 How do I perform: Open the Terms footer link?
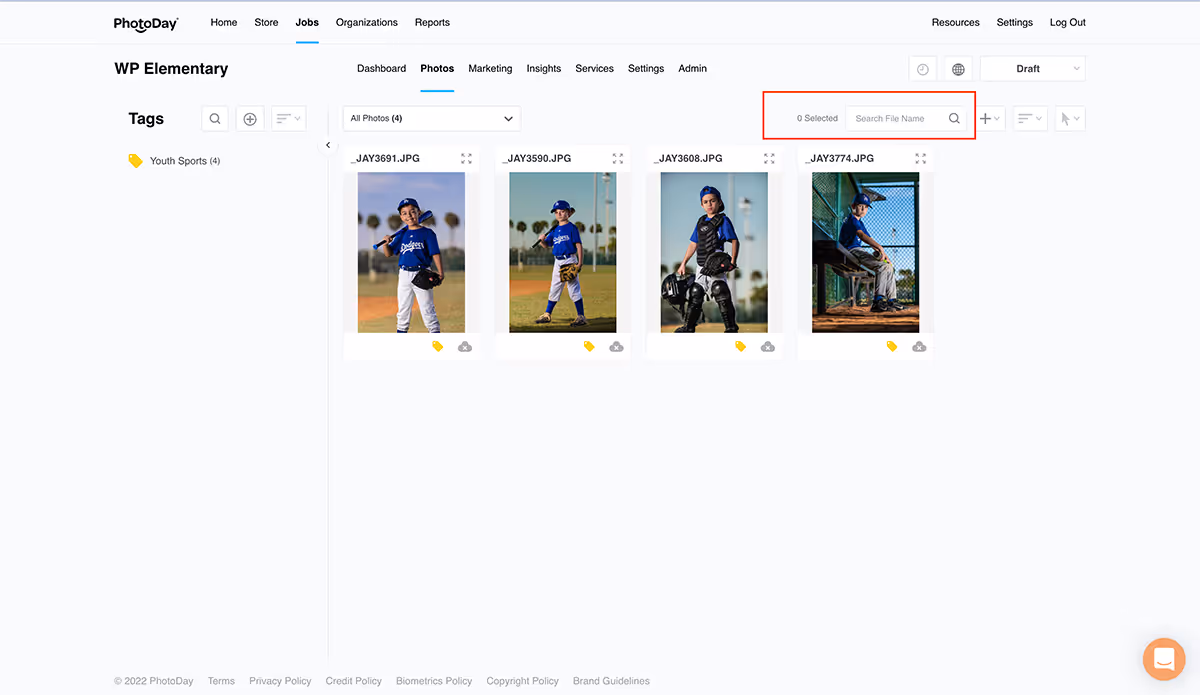click(221, 681)
